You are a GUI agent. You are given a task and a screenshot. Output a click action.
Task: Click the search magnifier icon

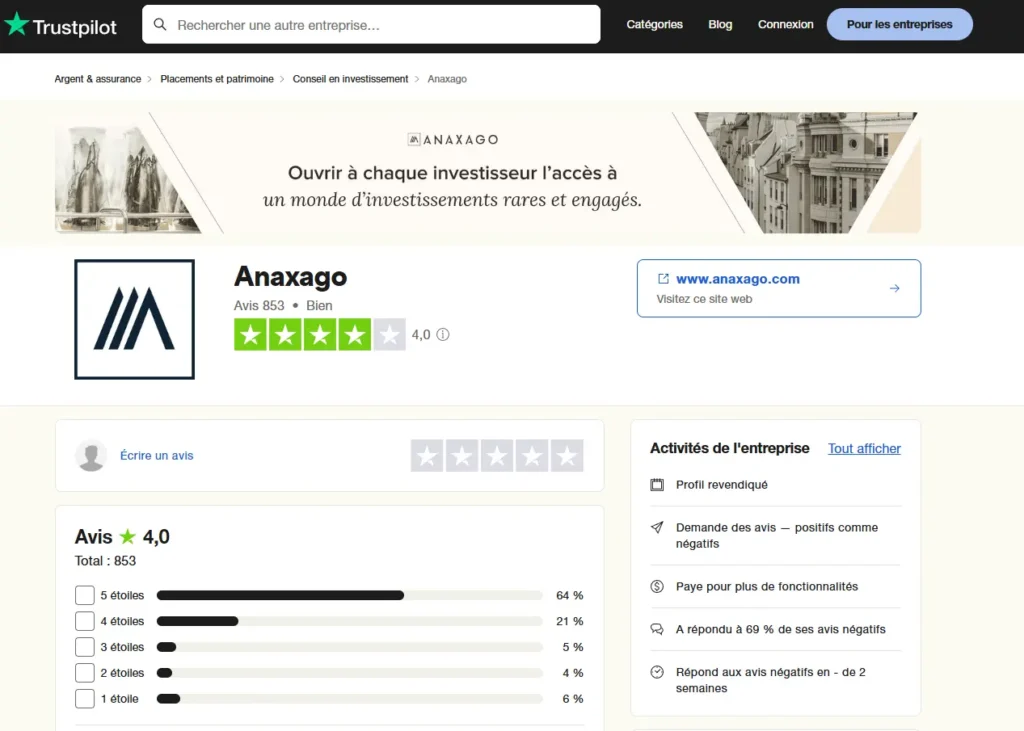[x=161, y=24]
